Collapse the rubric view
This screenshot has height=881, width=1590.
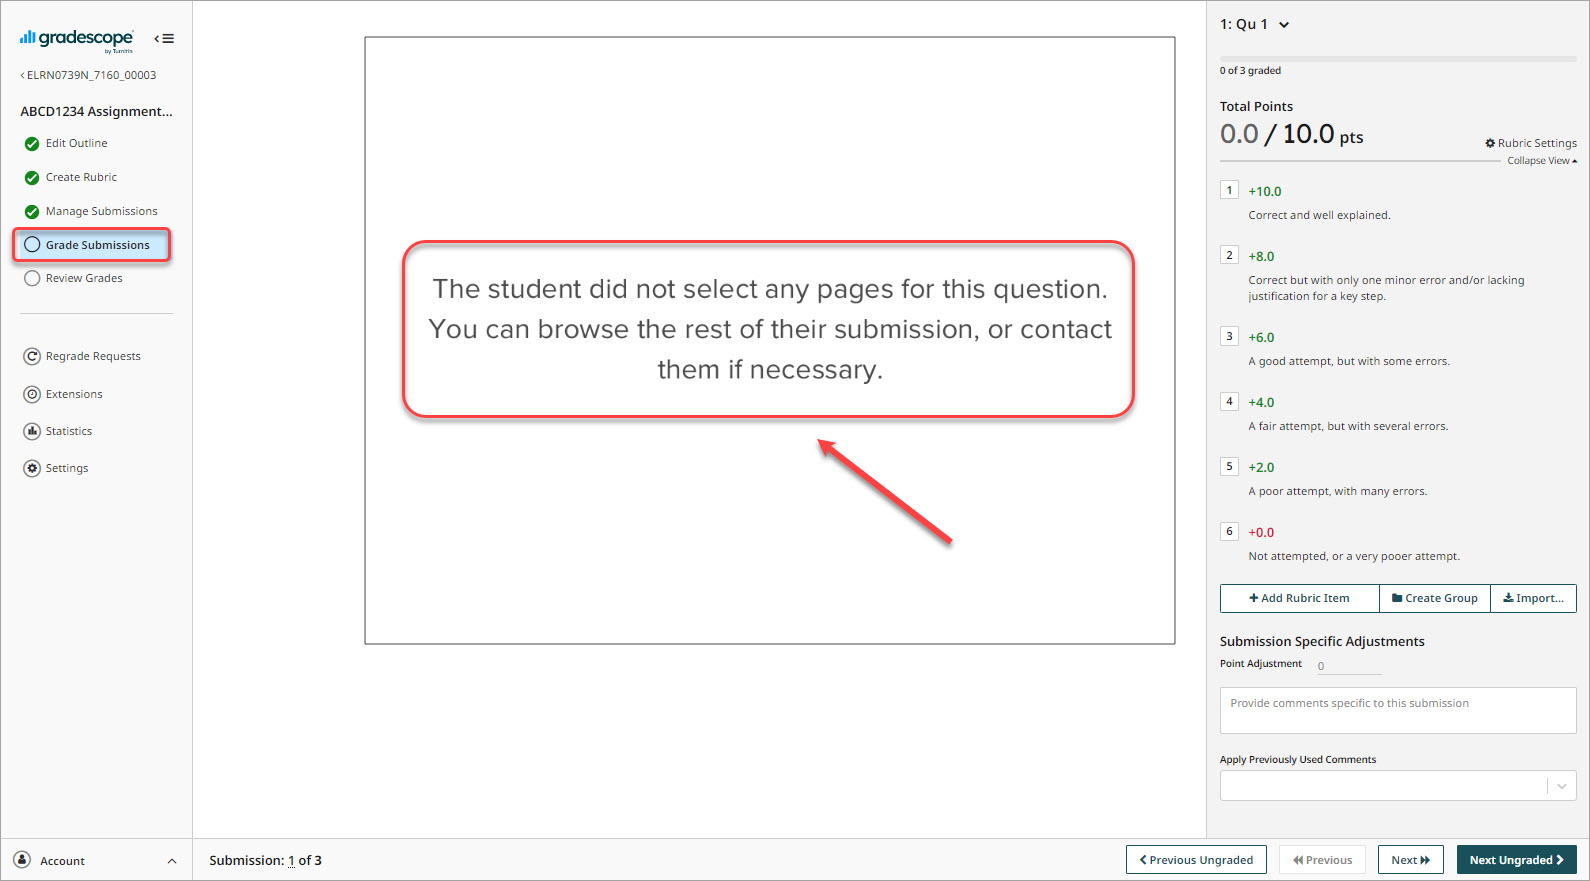click(x=1542, y=160)
